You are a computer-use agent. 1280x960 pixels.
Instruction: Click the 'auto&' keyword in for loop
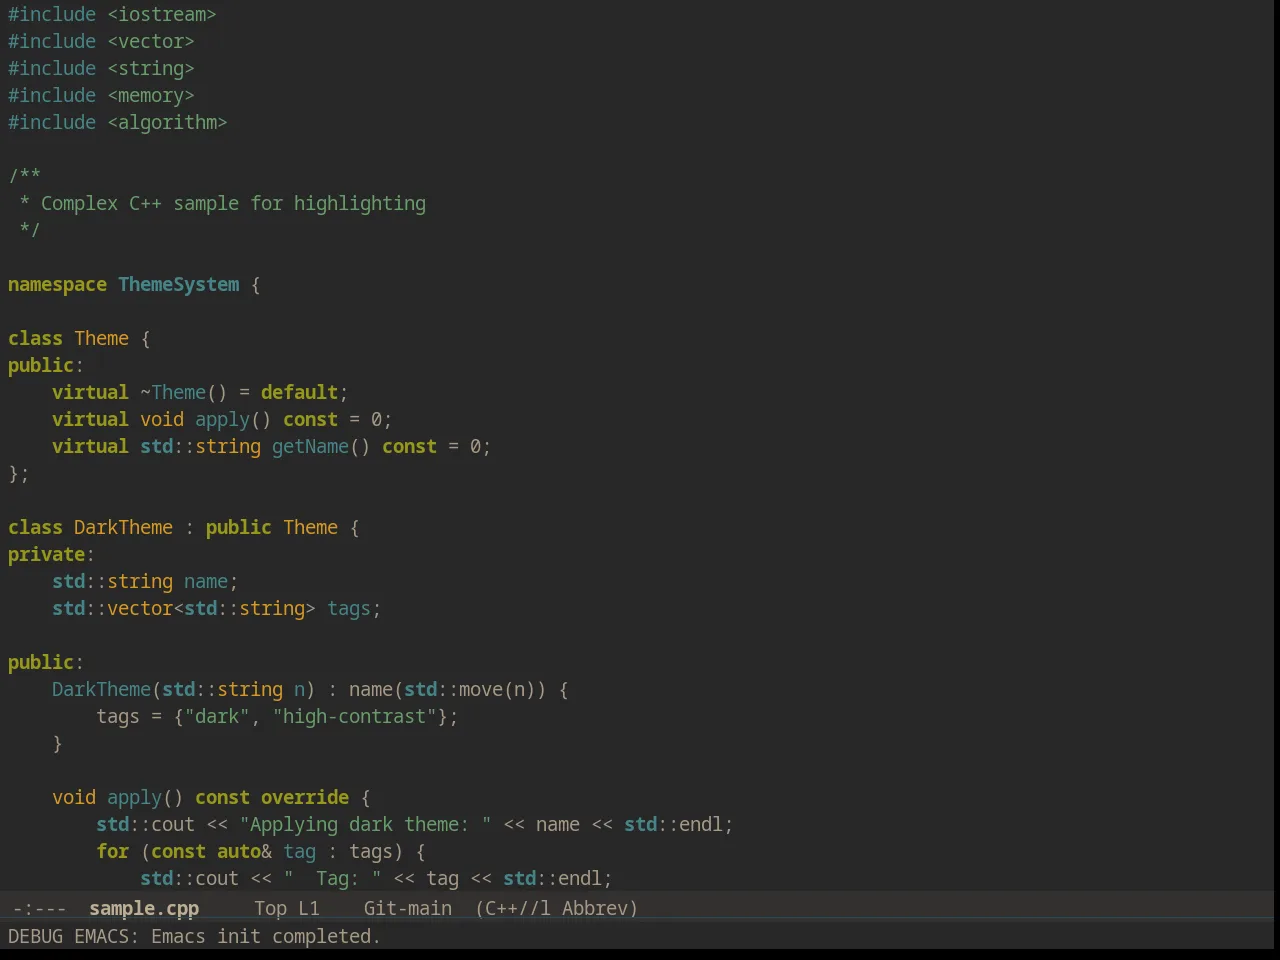tap(244, 851)
